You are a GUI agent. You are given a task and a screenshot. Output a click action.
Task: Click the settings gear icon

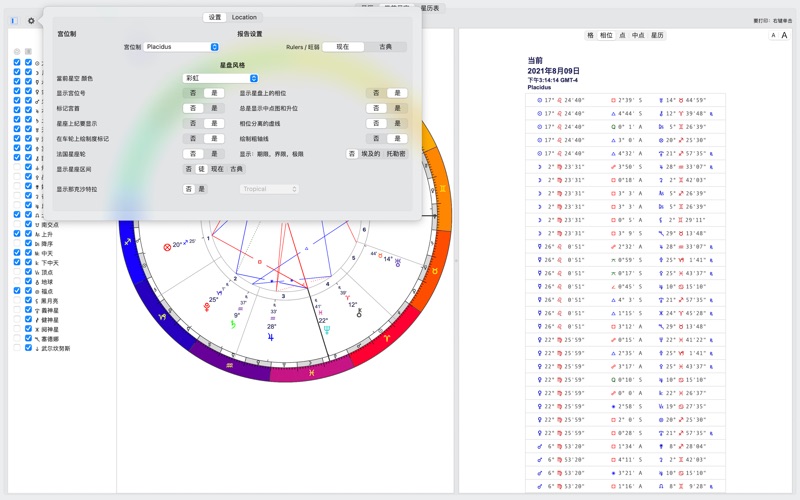pyautogui.click(x=31, y=21)
